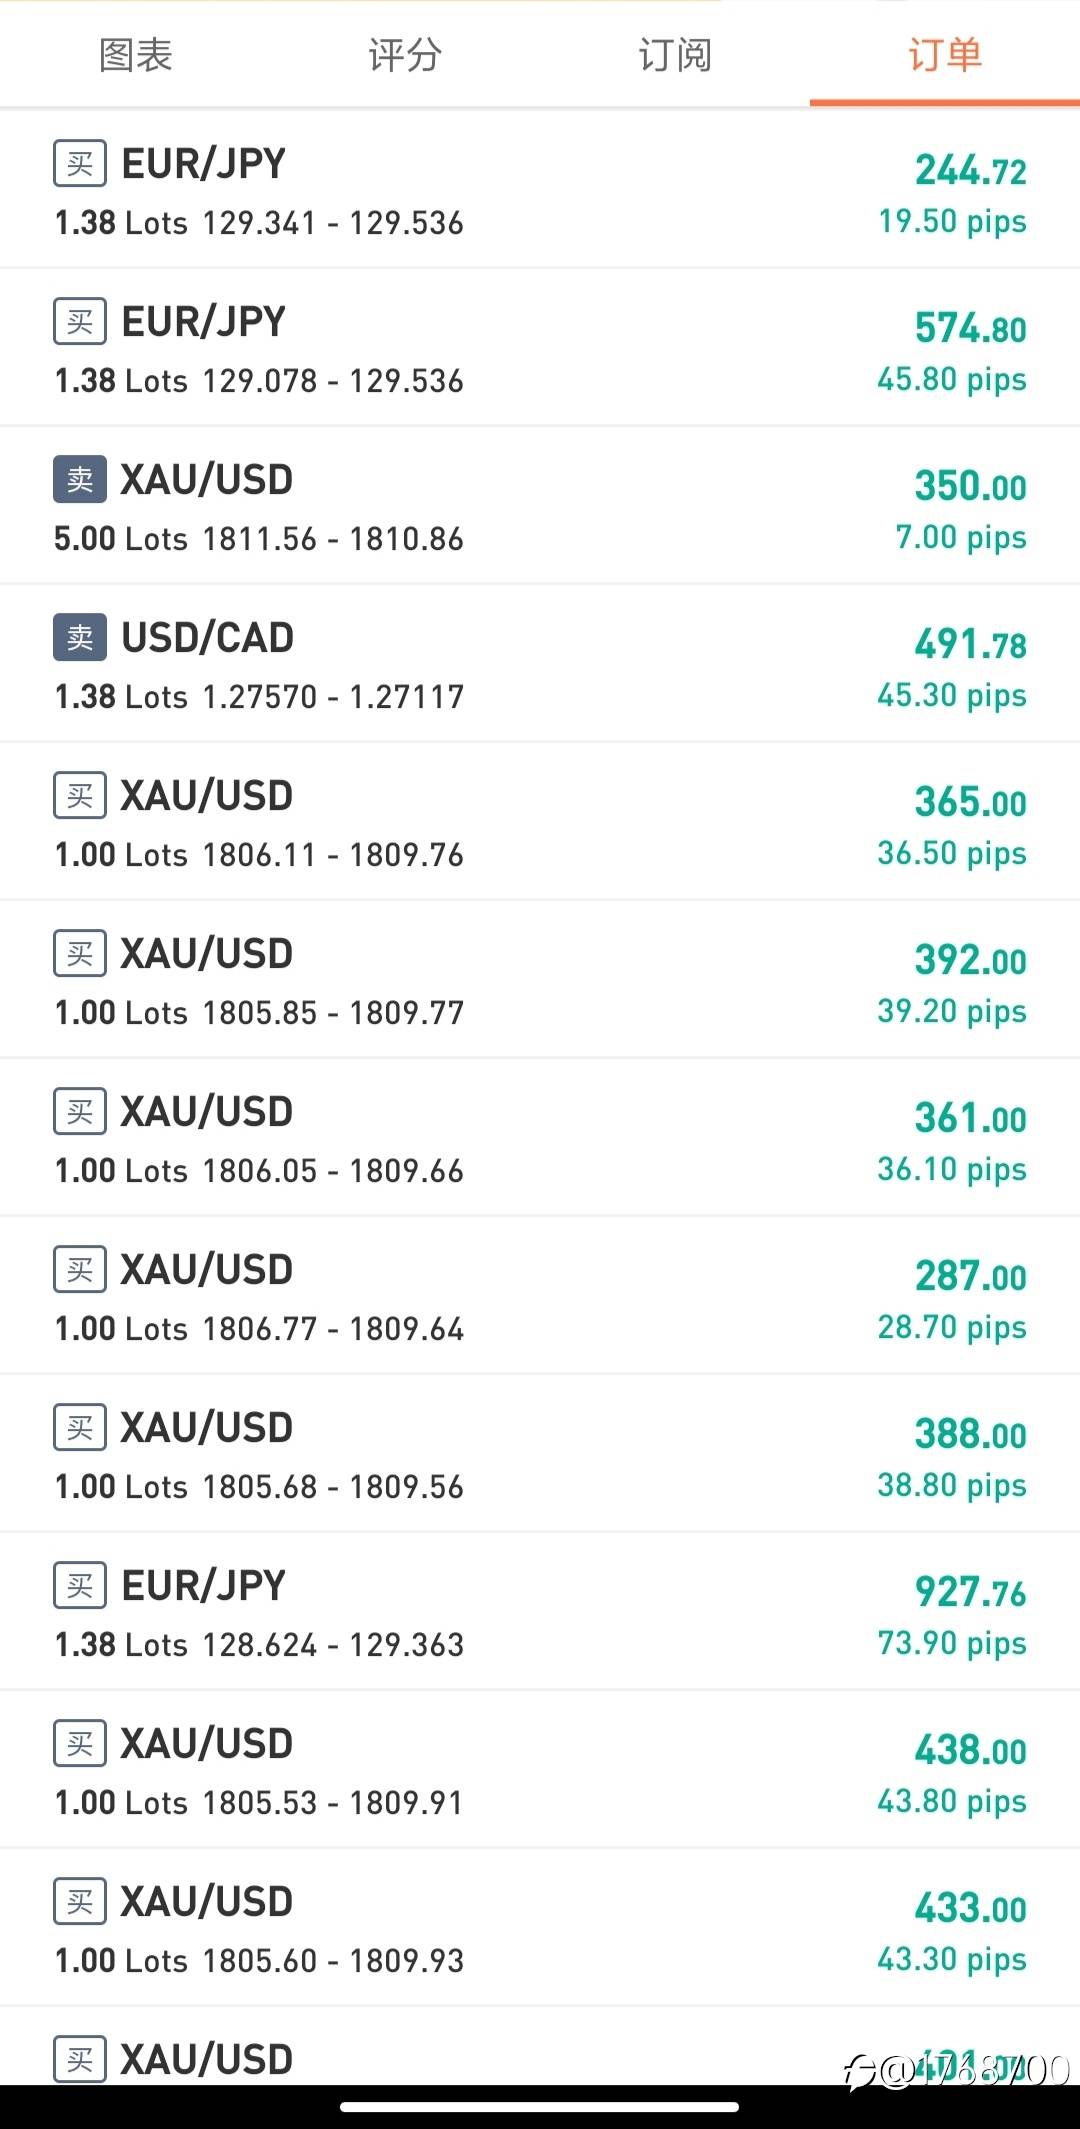Viewport: 1080px width, 2129px height.
Task: Open the XAU/USD order showing 287.00 profit
Action: (x=540, y=1296)
